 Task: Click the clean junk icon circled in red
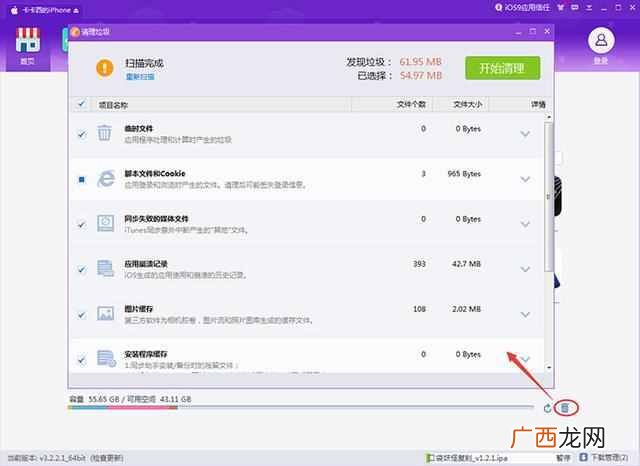coord(564,408)
